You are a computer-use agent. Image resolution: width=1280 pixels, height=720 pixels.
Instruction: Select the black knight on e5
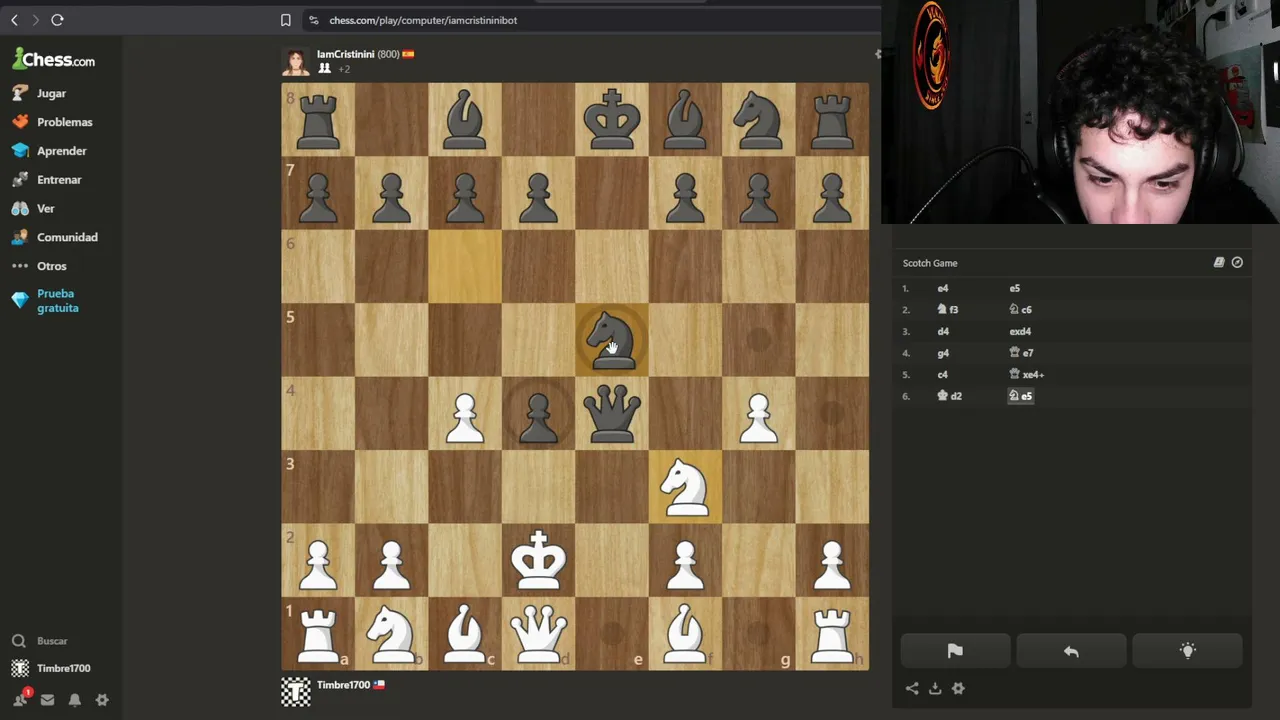click(612, 340)
